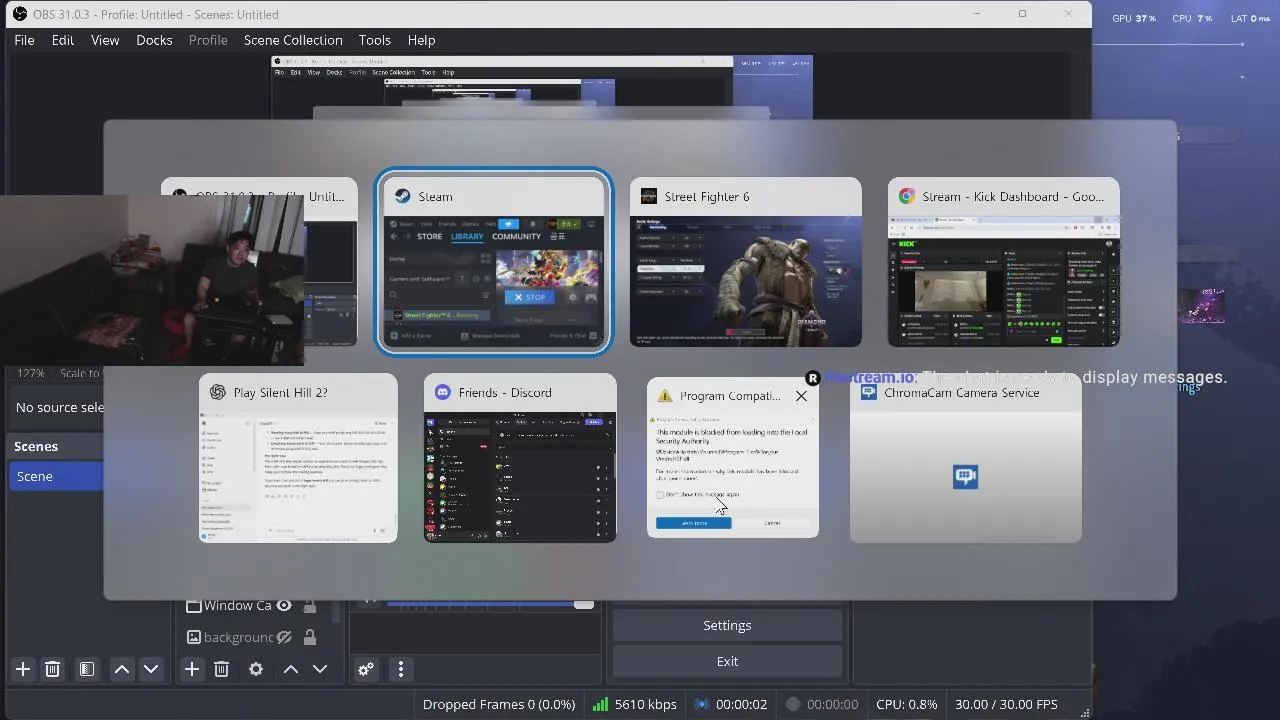This screenshot has height=720, width=1280.
Task: Click the green bitrate signal bars icon
Action: [600, 704]
